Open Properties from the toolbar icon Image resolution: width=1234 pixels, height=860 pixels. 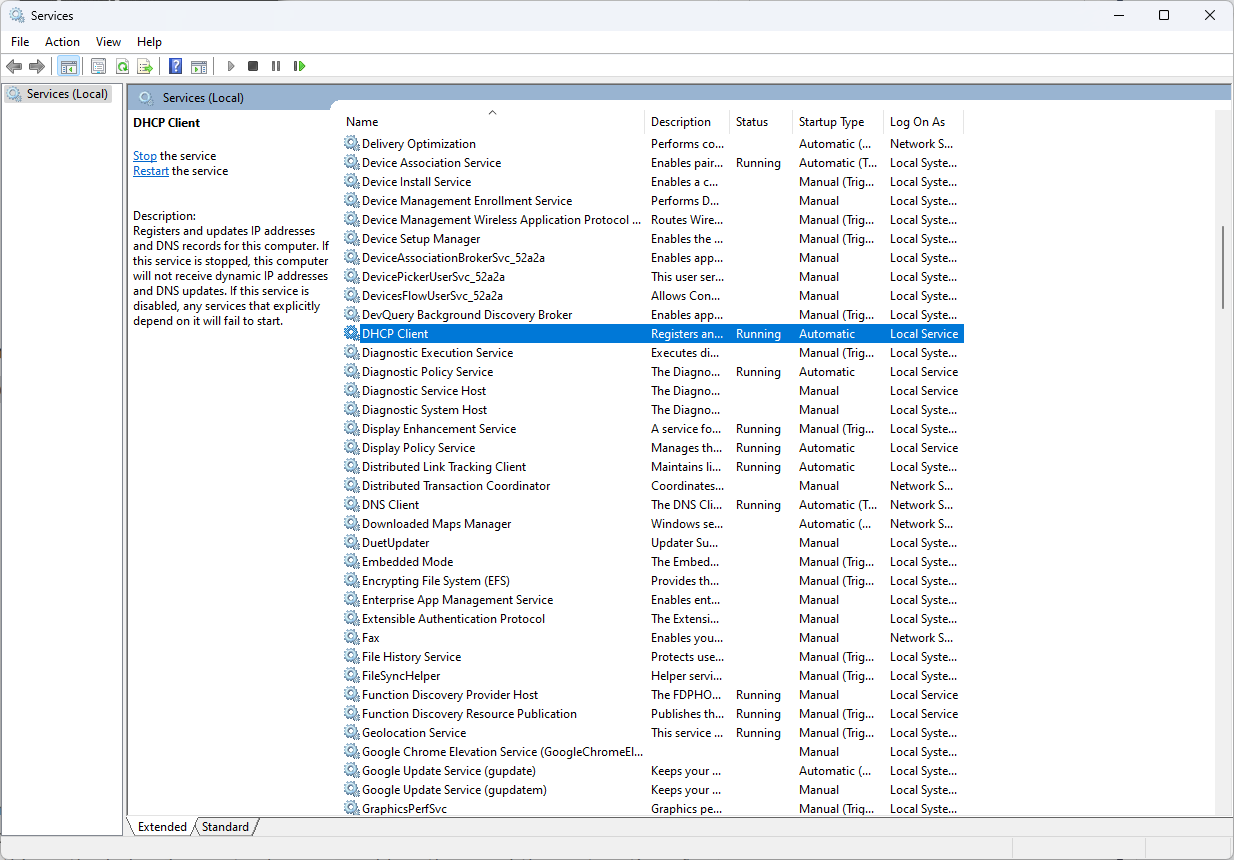98,66
